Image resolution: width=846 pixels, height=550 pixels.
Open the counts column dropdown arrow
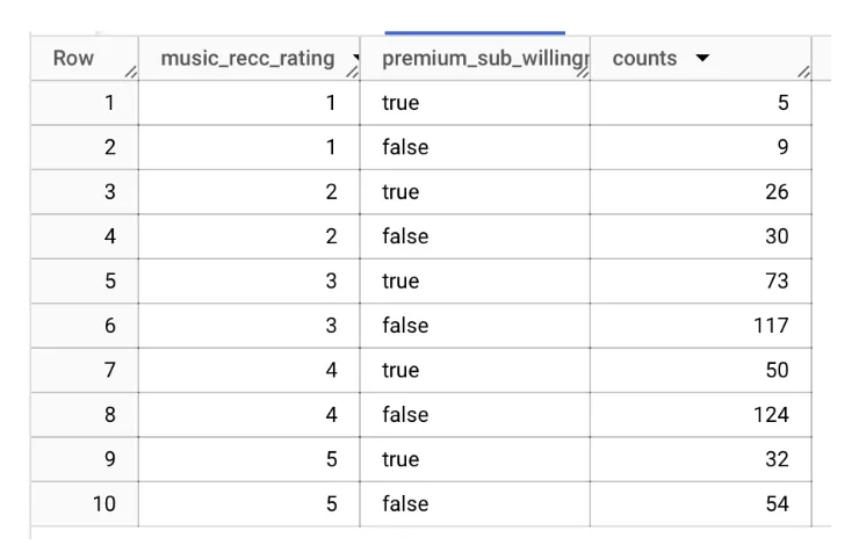tap(702, 59)
